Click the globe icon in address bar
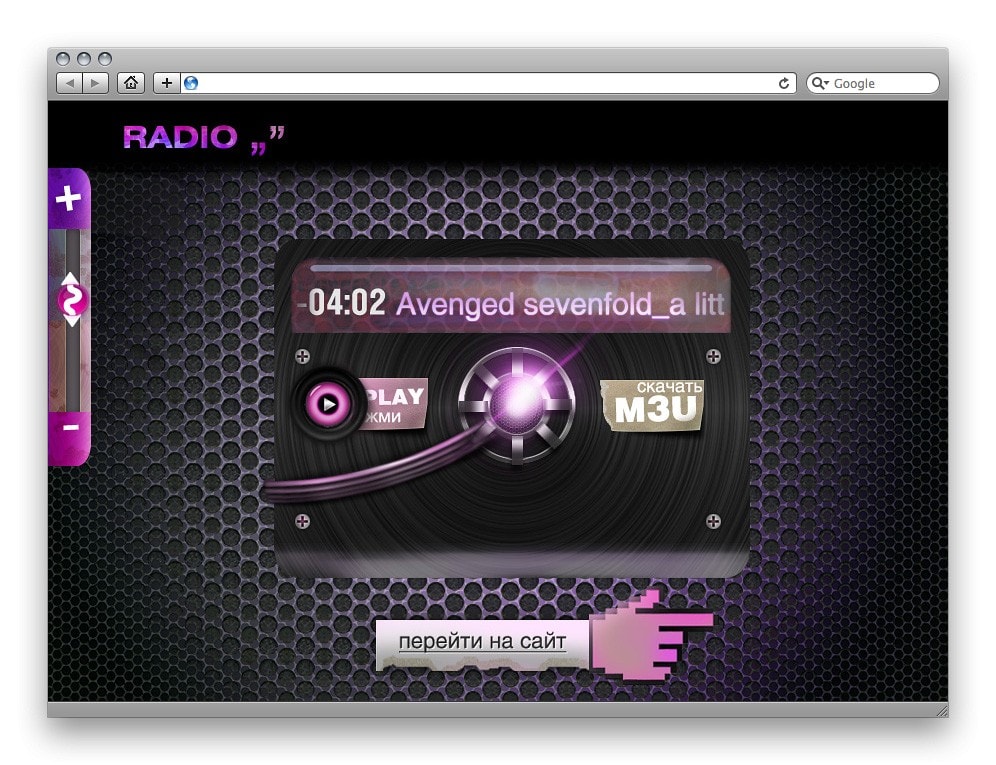This screenshot has width=996, height=765. tap(191, 84)
